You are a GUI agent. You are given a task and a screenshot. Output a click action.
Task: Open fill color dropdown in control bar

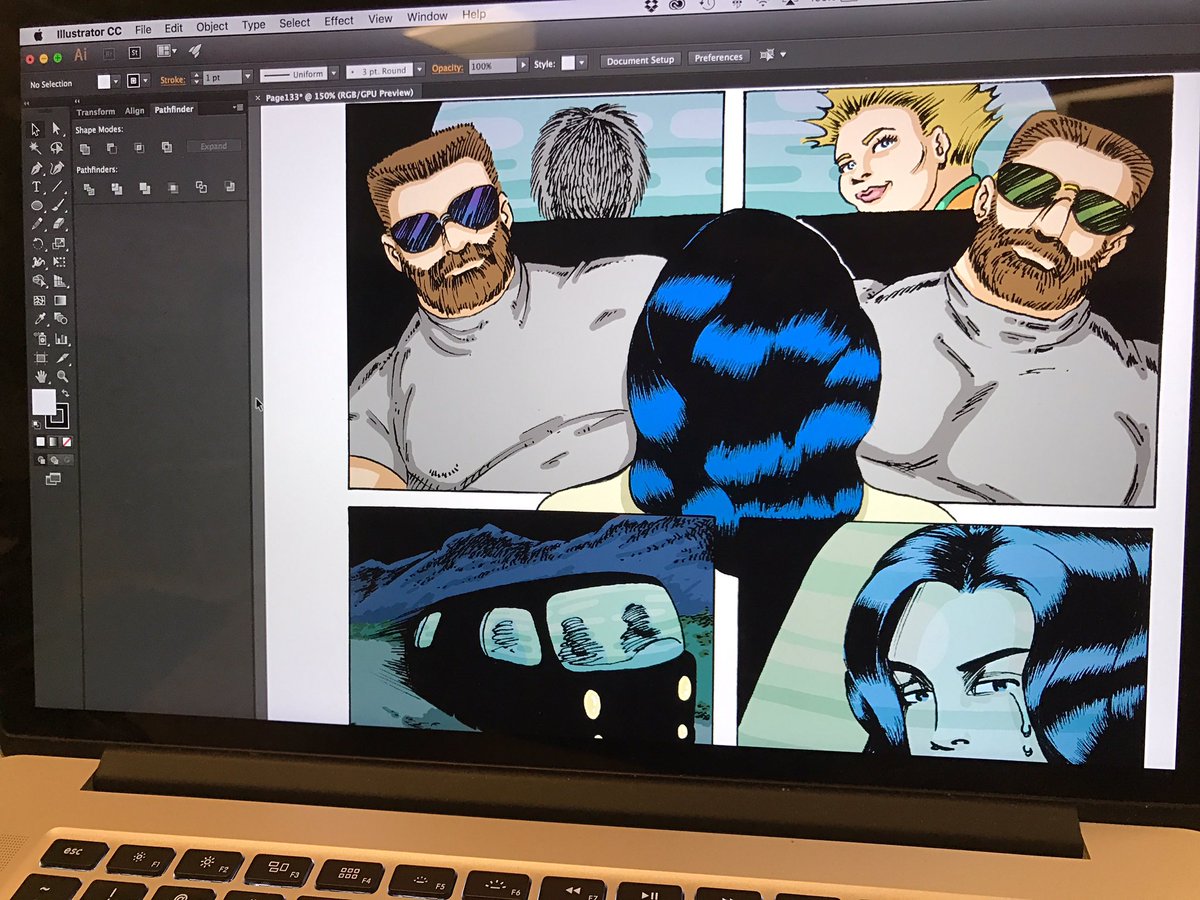(115, 80)
